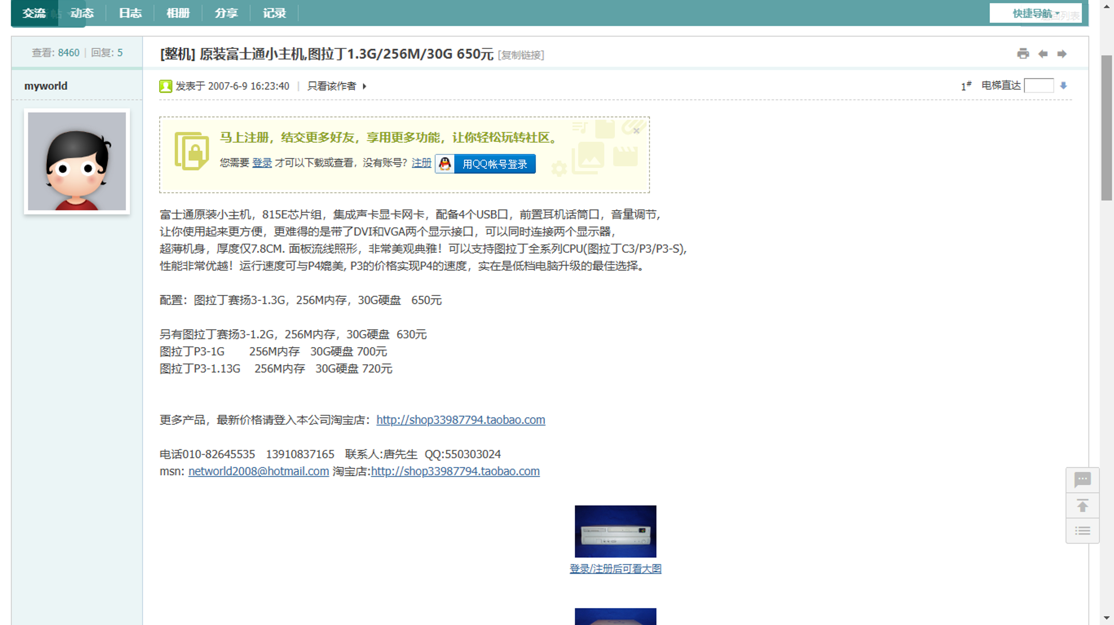Click the 复制链接 copy link
This screenshot has height=625, width=1114.
[x=521, y=56]
